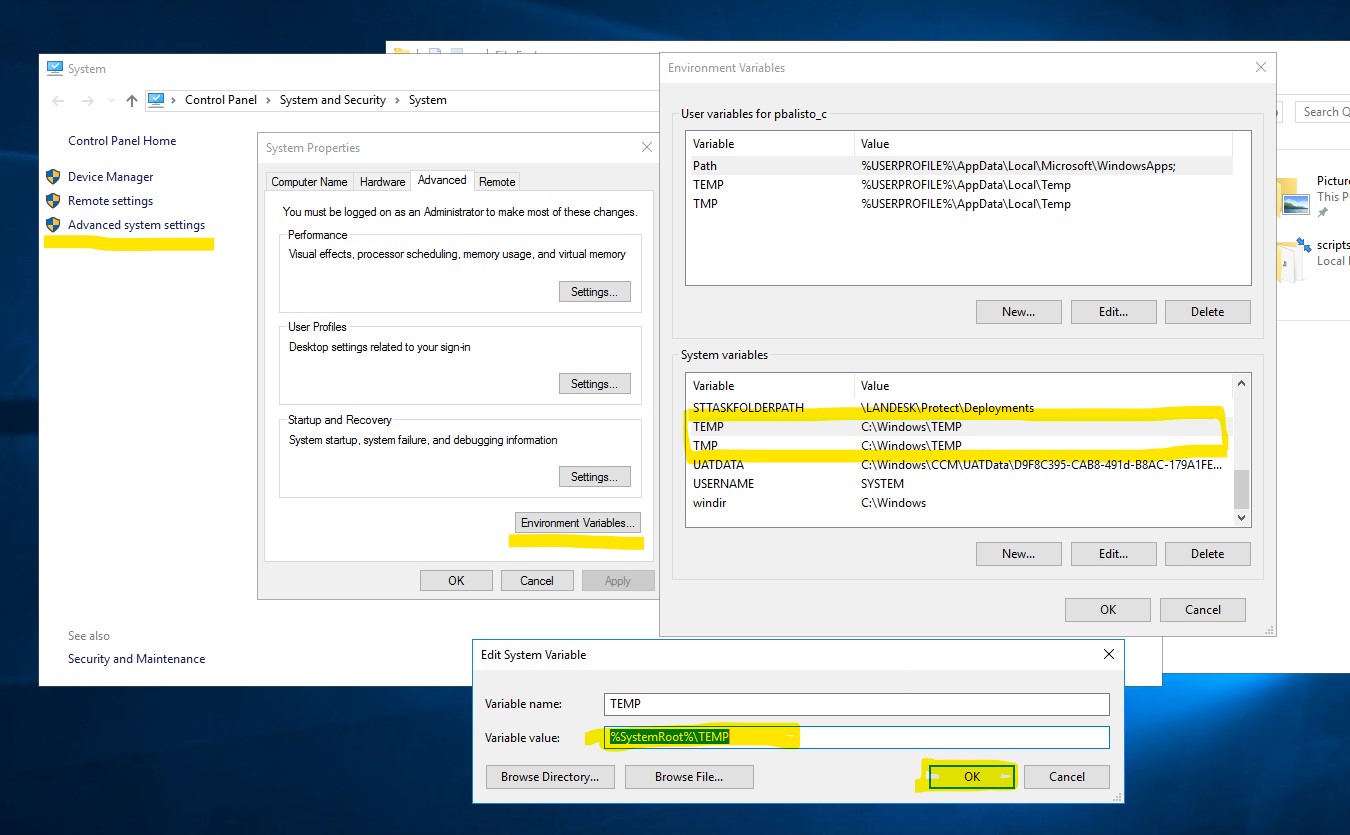Click the Remote settings shield icon
The height and width of the screenshot is (835, 1350).
54,201
